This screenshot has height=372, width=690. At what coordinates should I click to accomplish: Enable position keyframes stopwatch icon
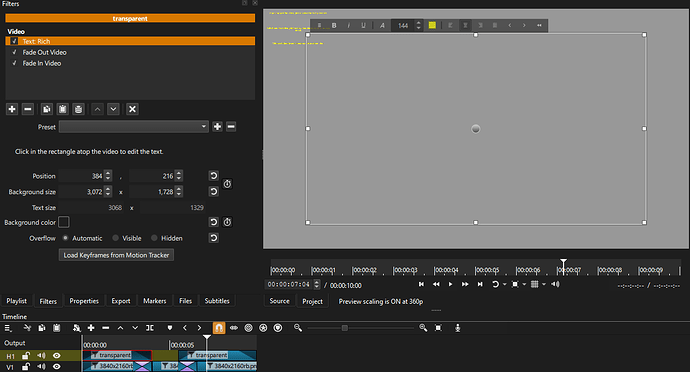tap(227, 184)
